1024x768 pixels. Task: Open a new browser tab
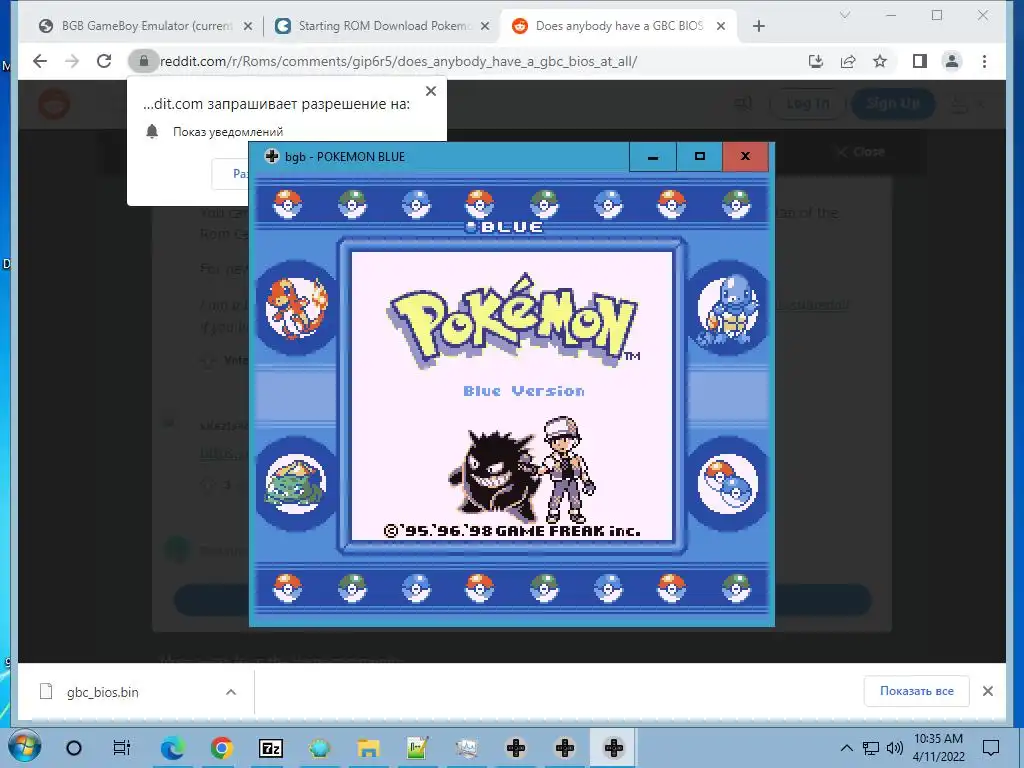(x=758, y=26)
